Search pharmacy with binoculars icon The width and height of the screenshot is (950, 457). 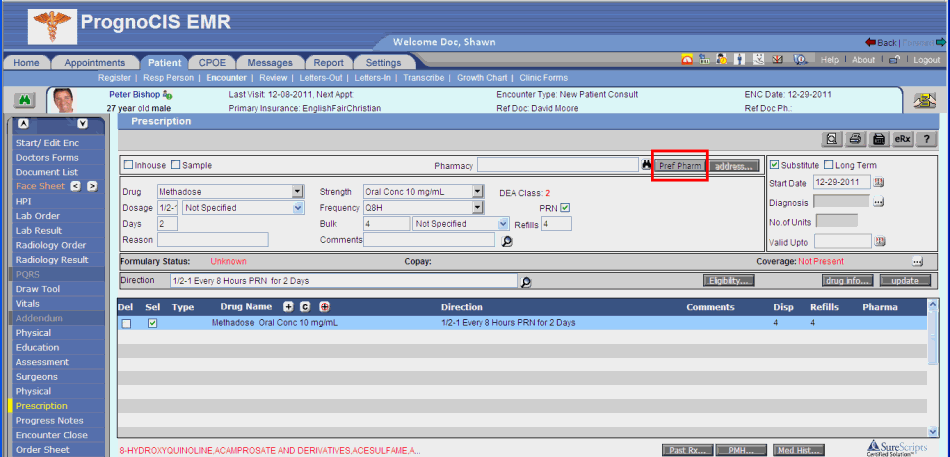646,165
